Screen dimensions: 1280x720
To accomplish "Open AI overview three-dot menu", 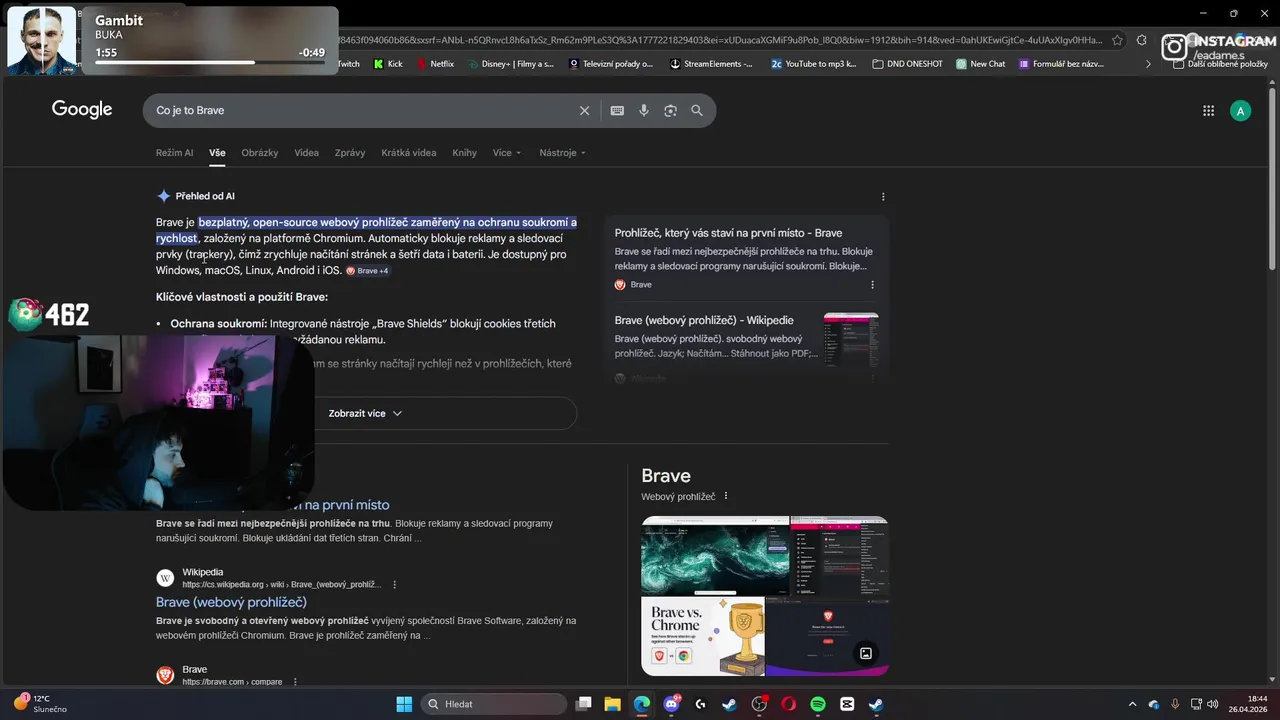I will [883, 197].
